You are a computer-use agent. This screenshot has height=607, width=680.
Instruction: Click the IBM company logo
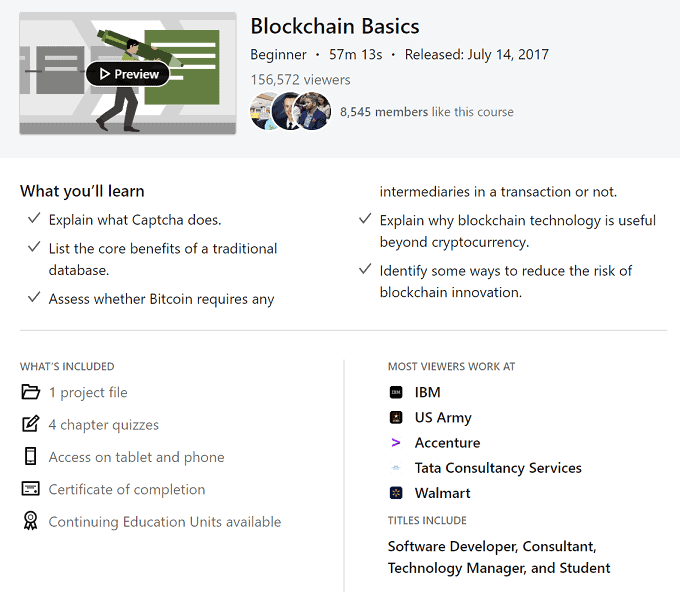396,393
